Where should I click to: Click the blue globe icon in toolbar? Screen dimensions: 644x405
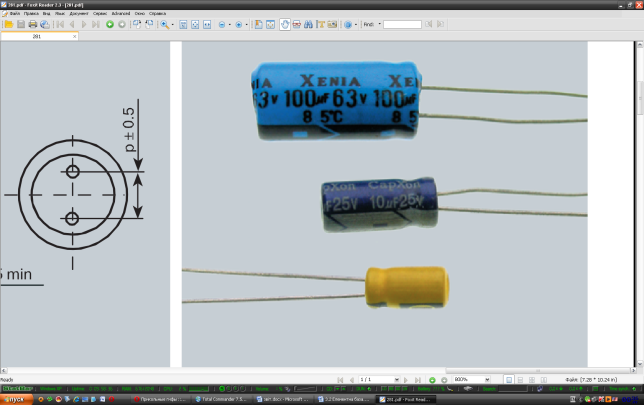pos(348,25)
